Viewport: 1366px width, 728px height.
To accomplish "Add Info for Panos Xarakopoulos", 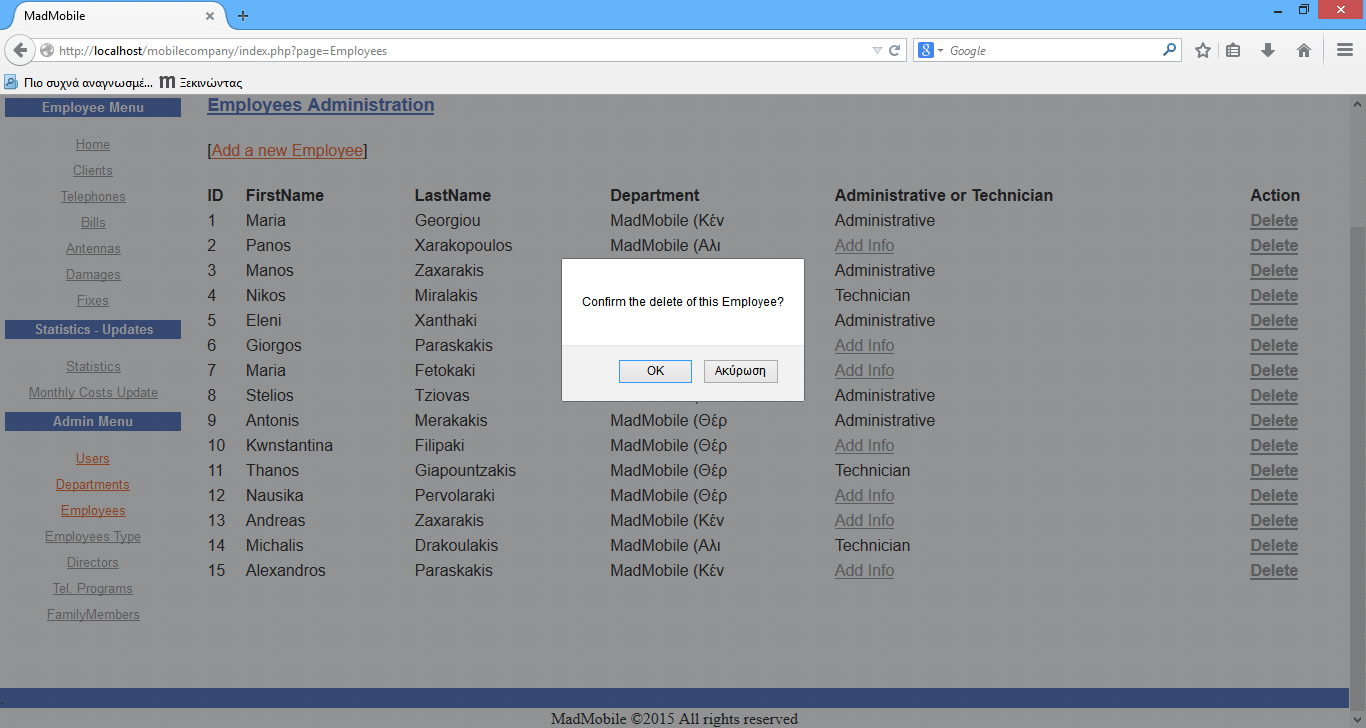I will 864,246.
